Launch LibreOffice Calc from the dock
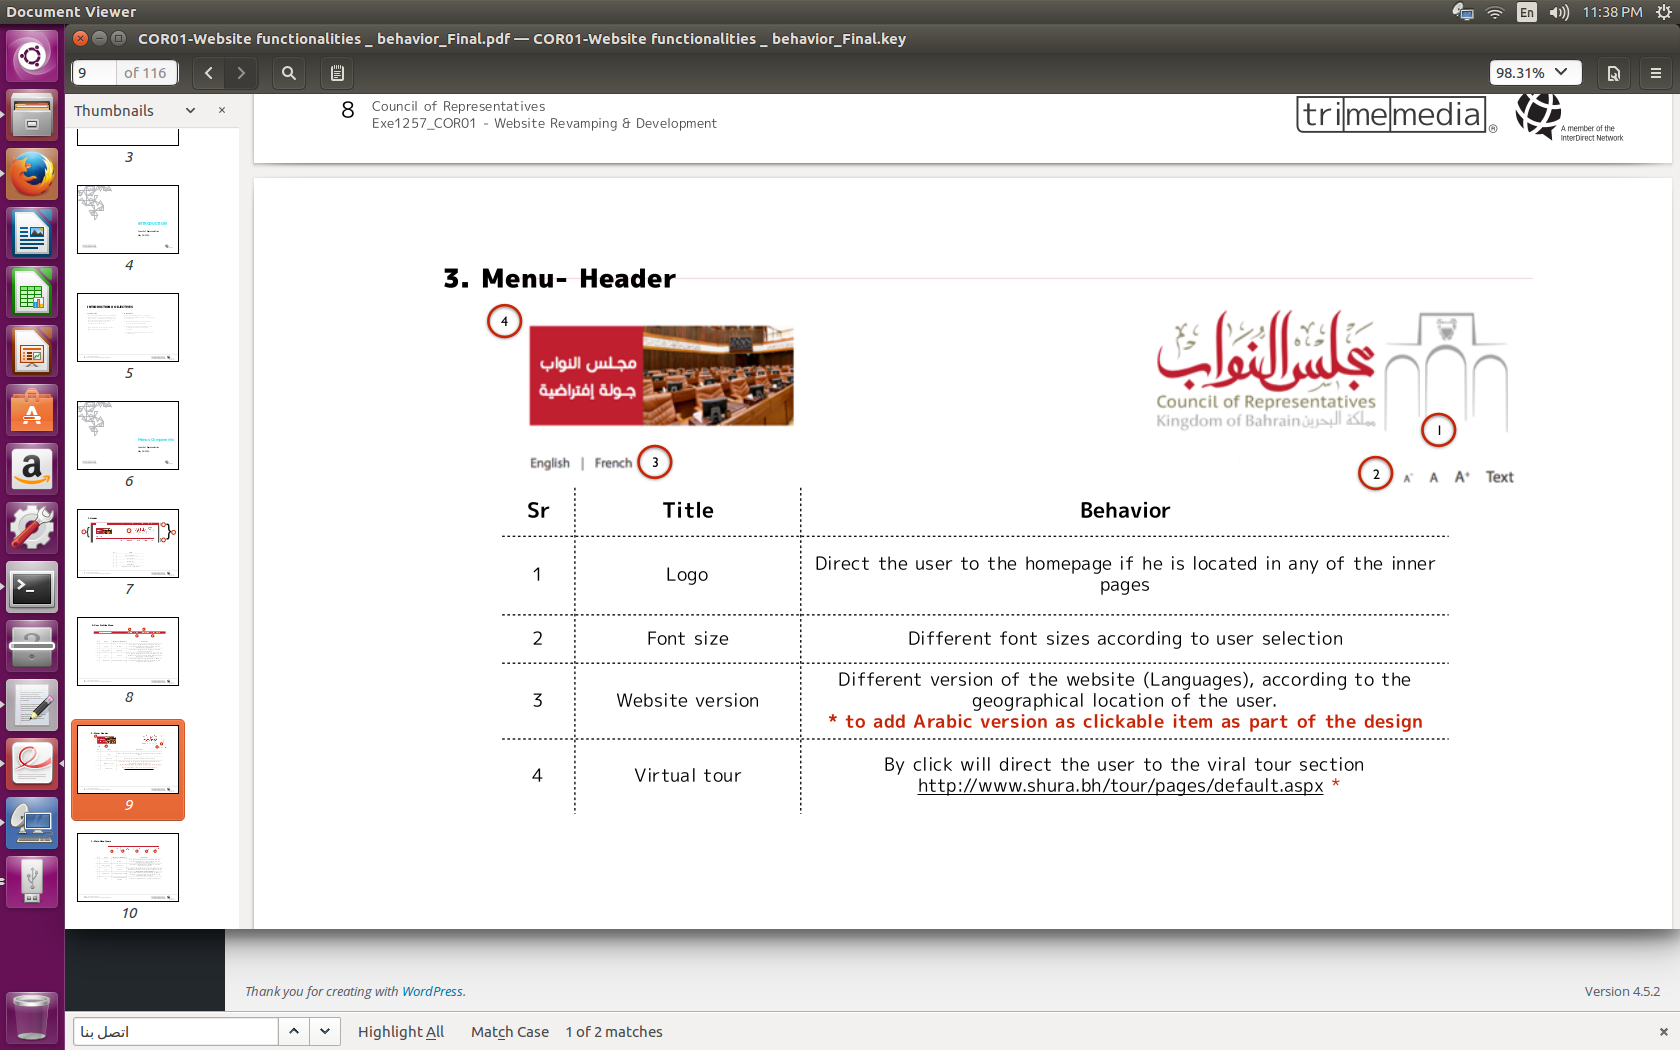The image size is (1680, 1050). pos(32,293)
